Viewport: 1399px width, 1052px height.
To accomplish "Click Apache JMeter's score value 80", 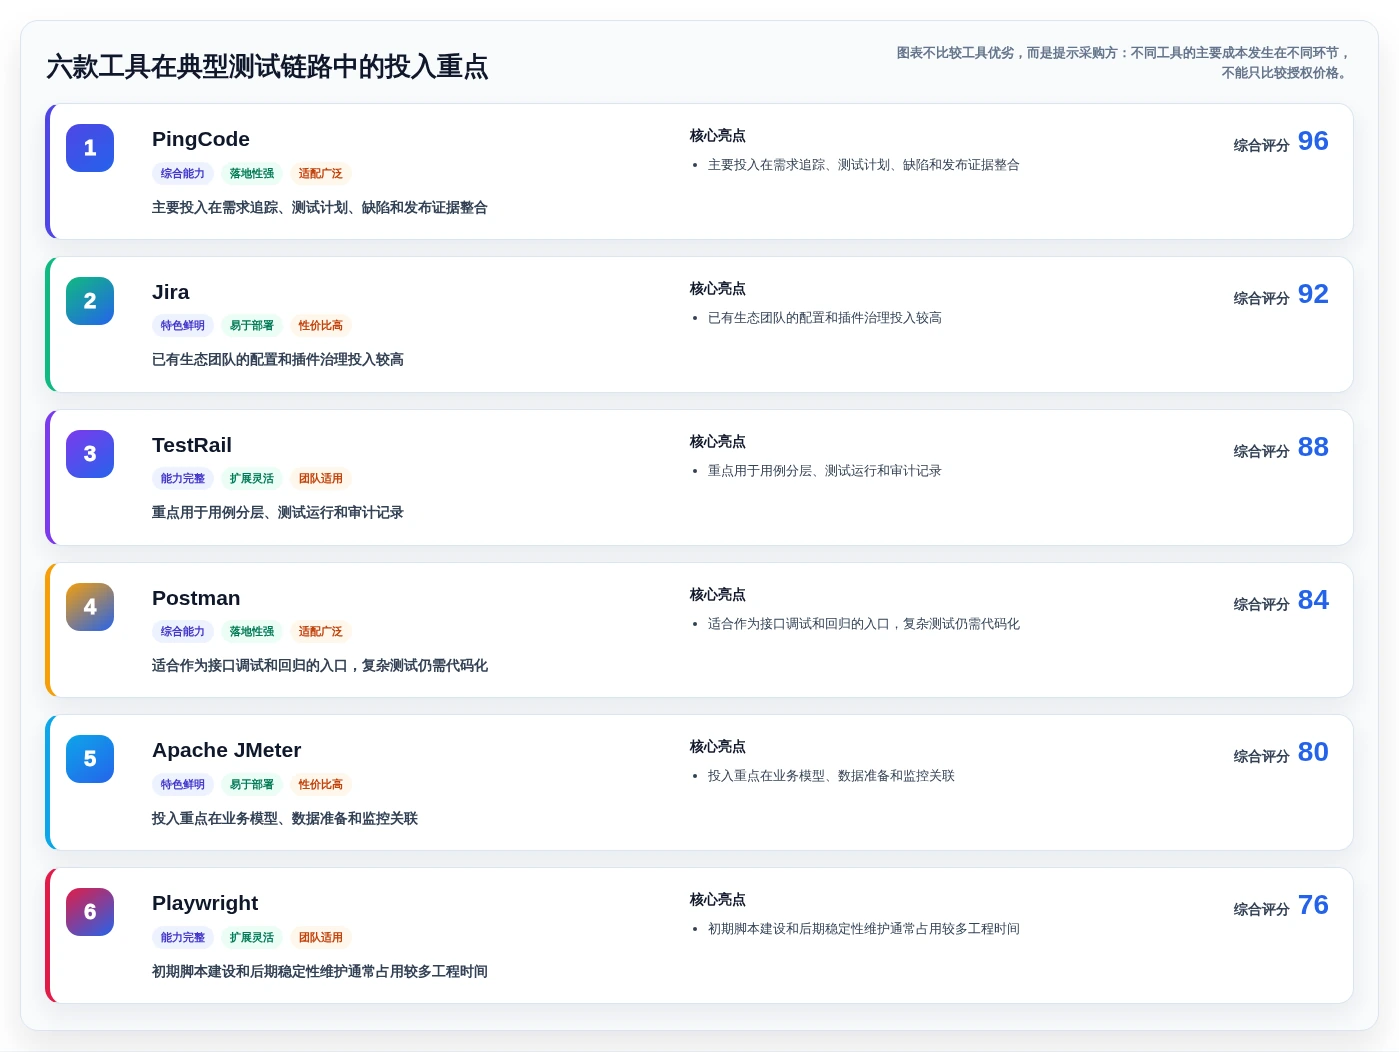I will (x=1313, y=752).
